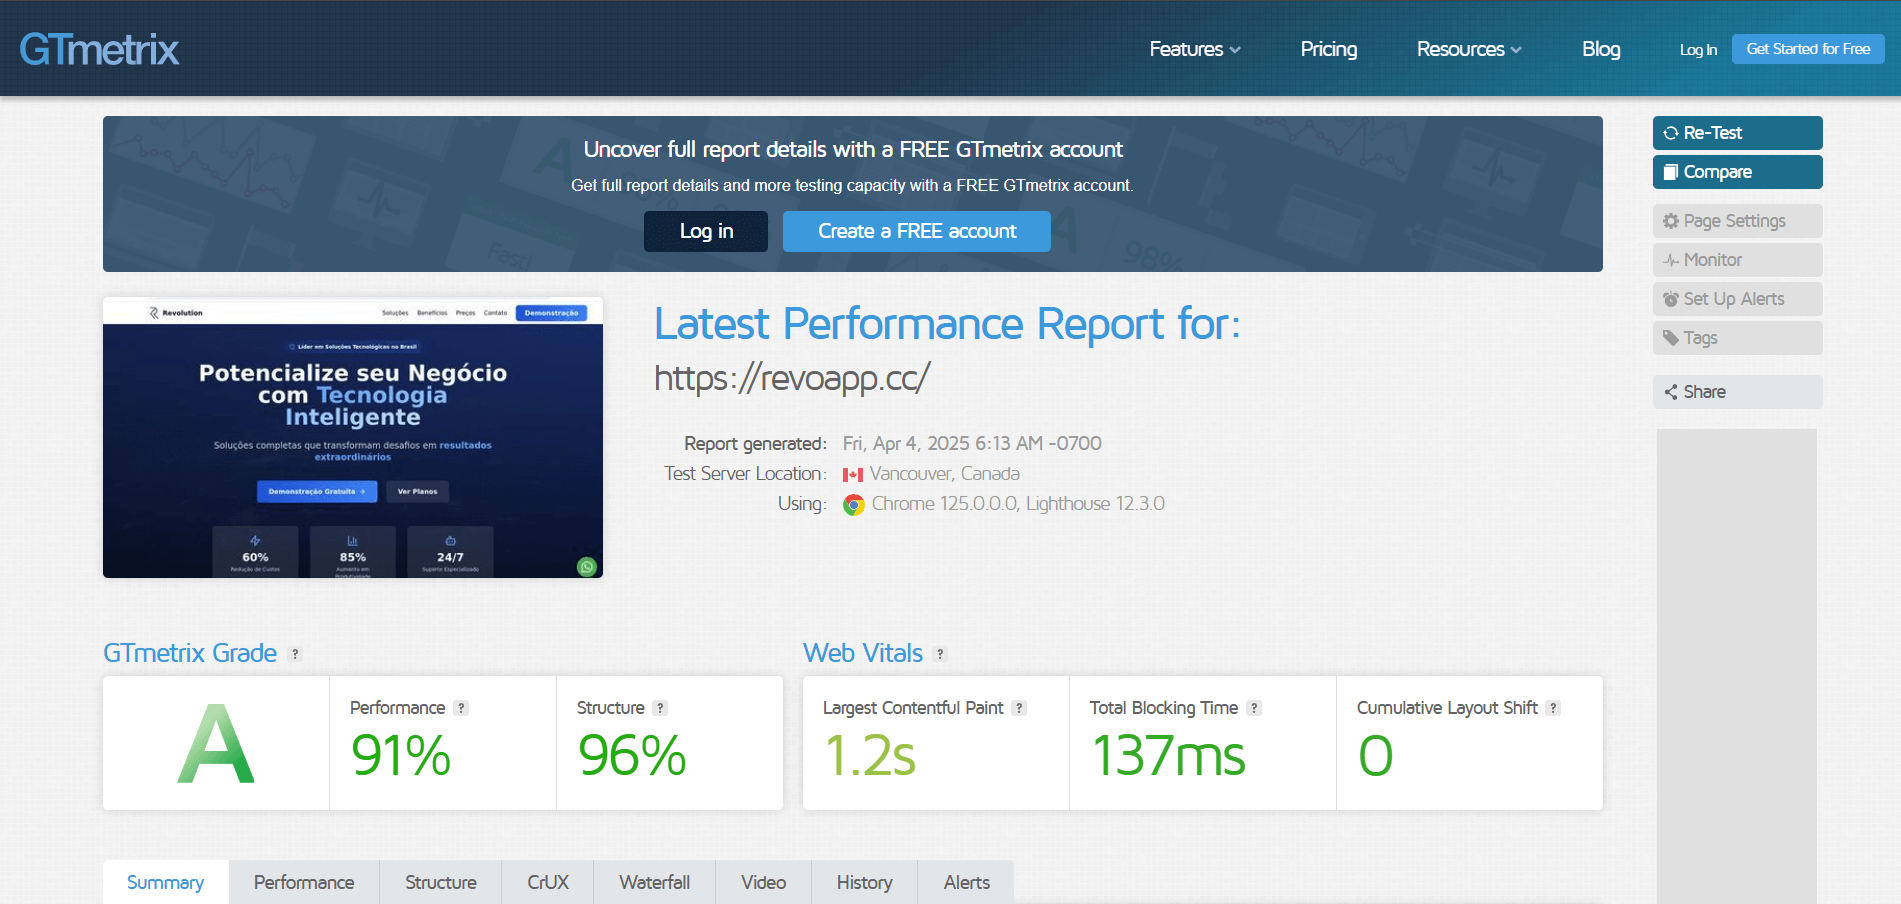Click the Re-Test button
The height and width of the screenshot is (904, 1901).
tap(1737, 133)
